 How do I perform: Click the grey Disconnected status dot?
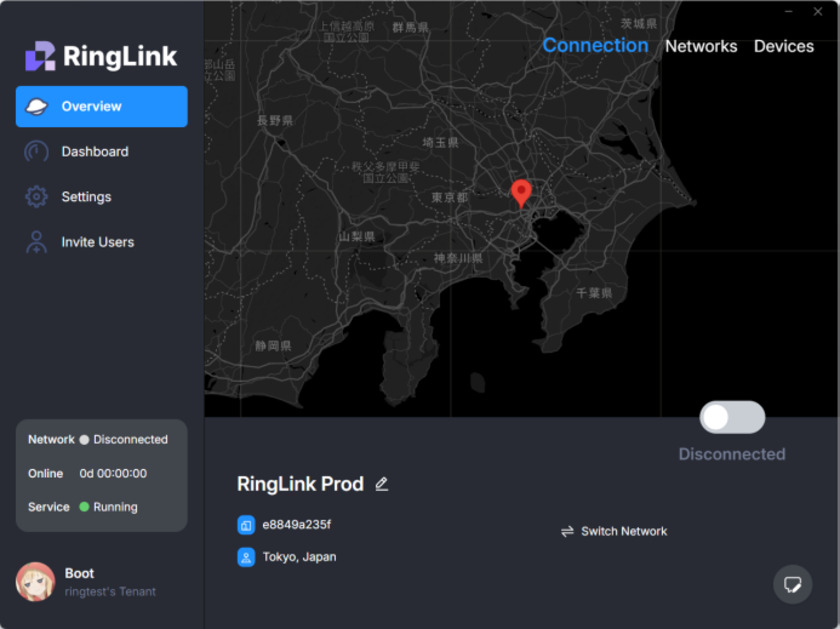(84, 440)
